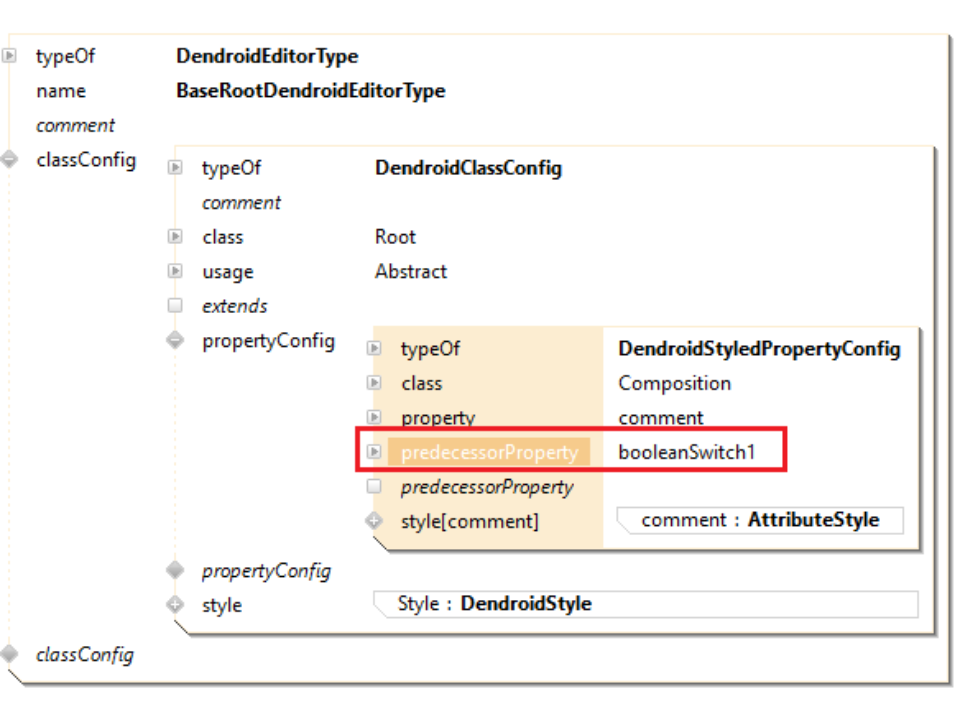The image size is (960, 720).
Task: Expand the class Composition row arrow
Action: pyautogui.click(x=374, y=383)
